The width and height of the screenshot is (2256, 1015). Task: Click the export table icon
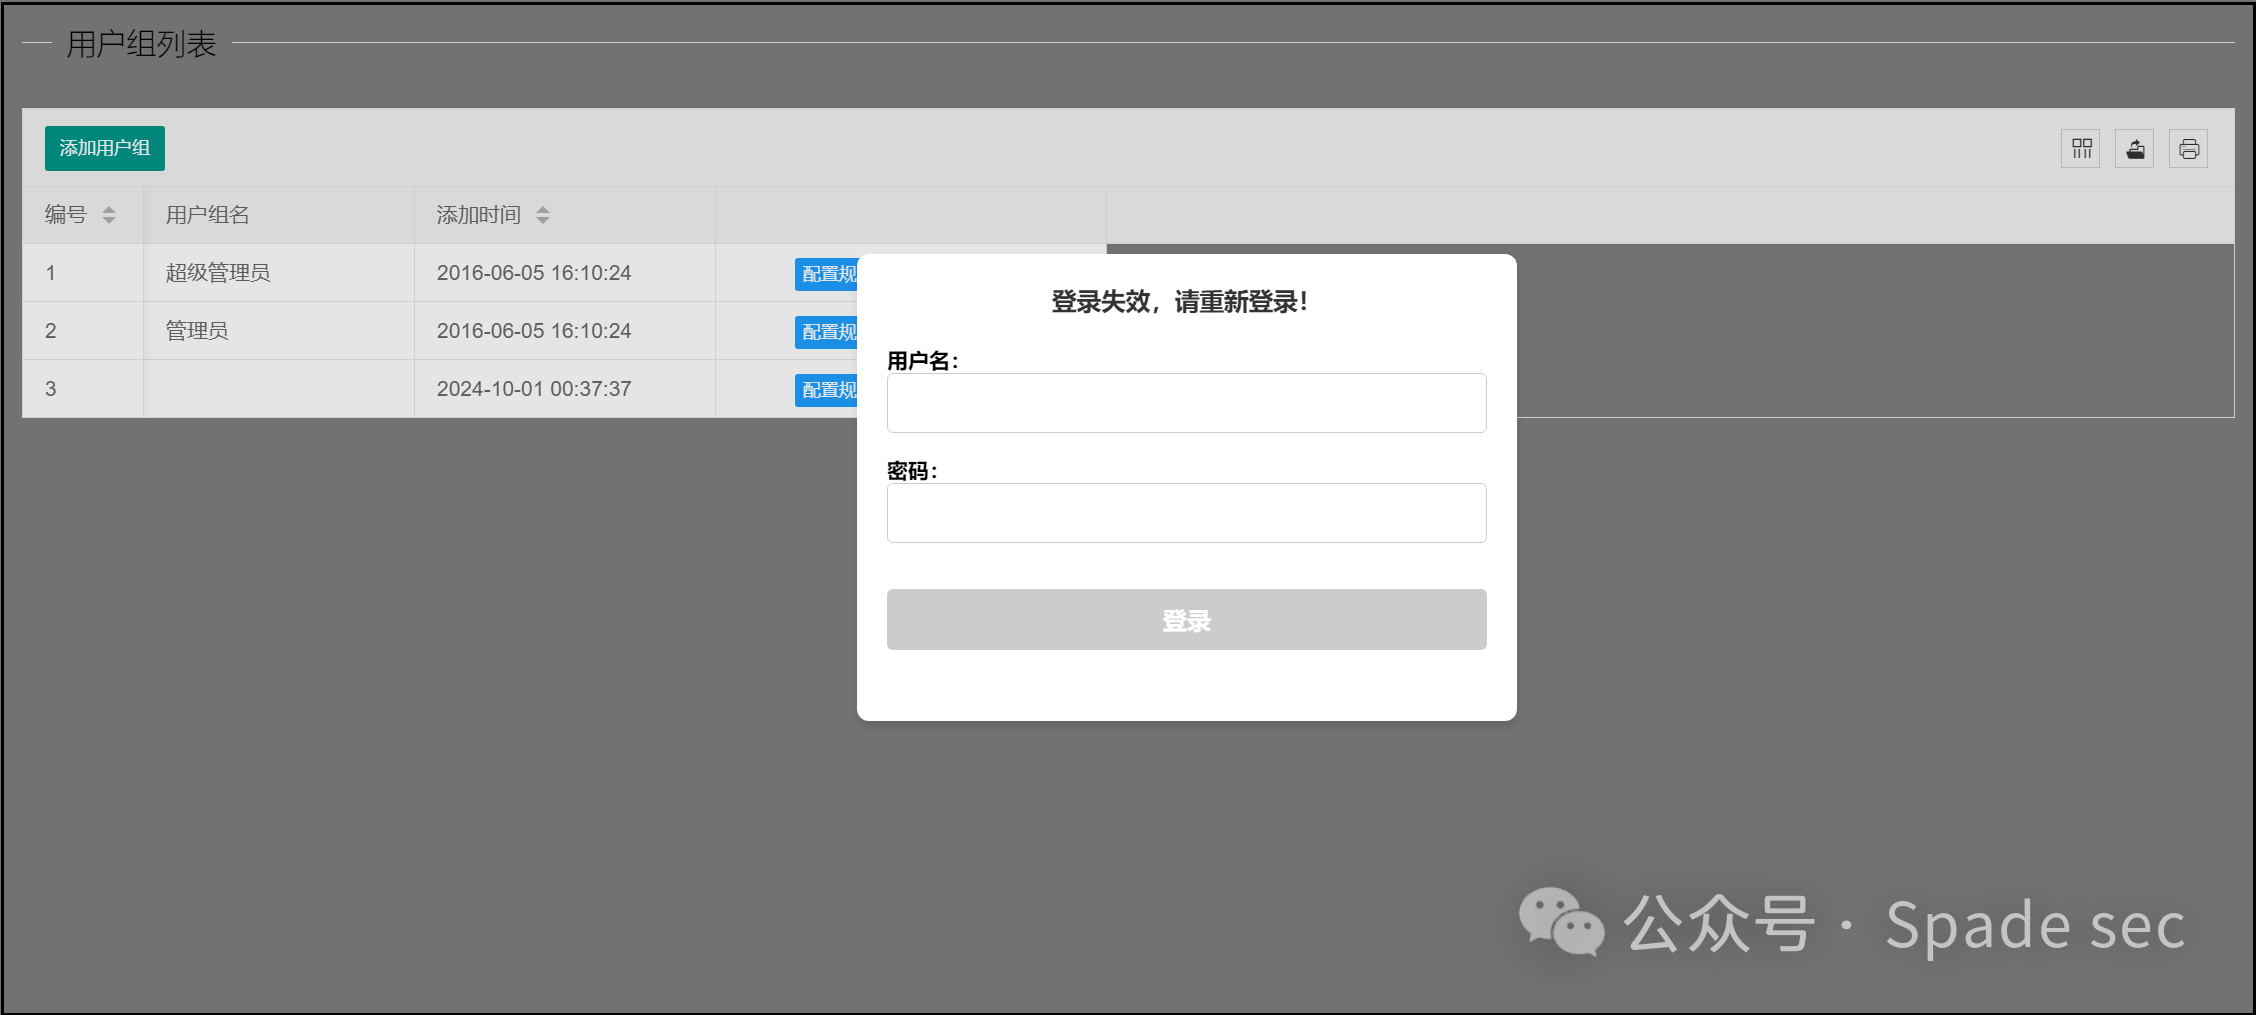pos(2135,149)
